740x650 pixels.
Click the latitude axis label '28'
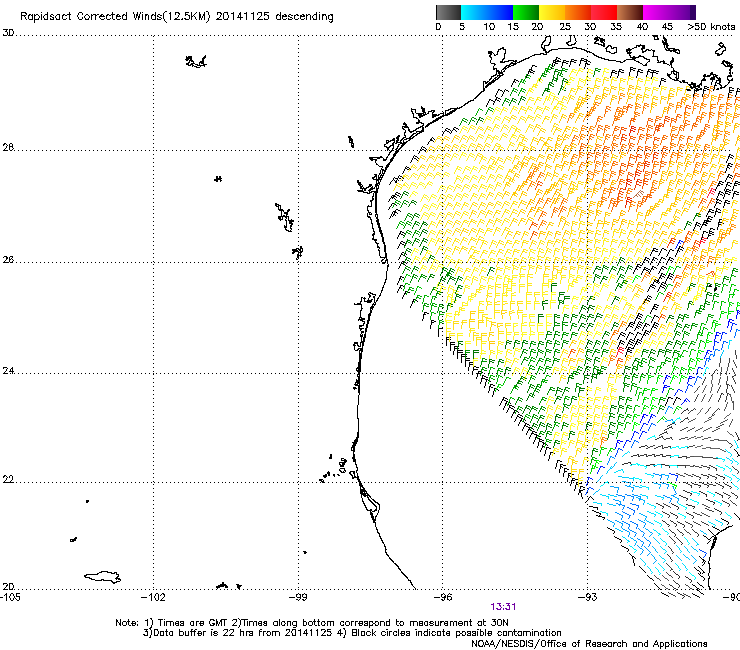pyautogui.click(x=8, y=147)
